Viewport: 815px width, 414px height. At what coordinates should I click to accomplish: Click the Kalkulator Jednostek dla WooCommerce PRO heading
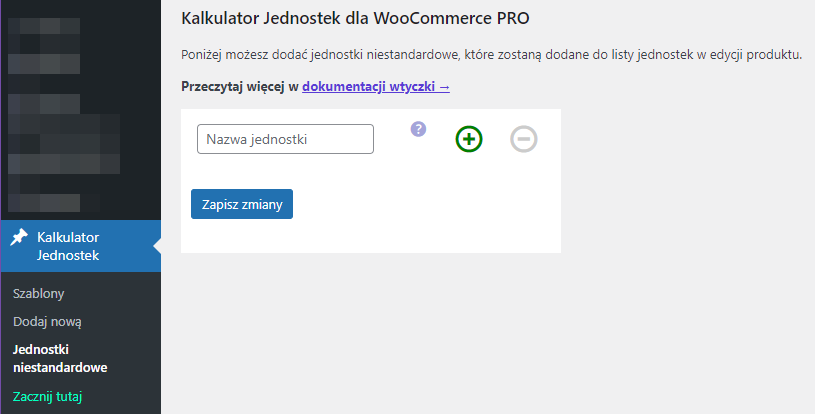click(x=355, y=18)
